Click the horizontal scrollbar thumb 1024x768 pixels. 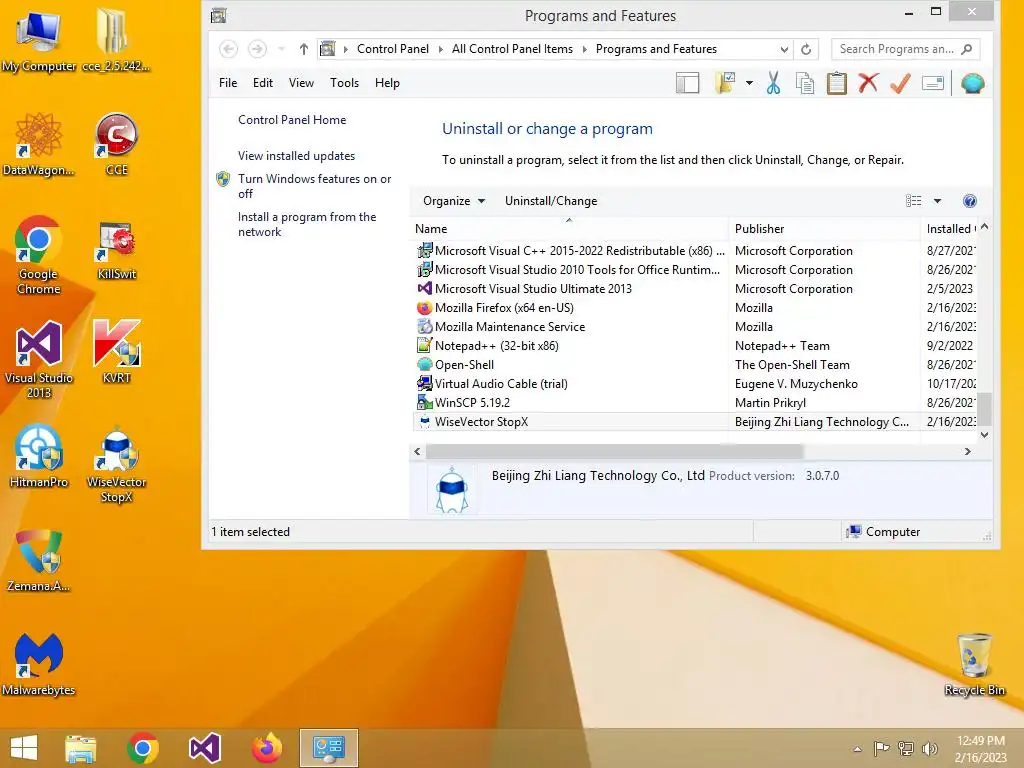click(614, 451)
